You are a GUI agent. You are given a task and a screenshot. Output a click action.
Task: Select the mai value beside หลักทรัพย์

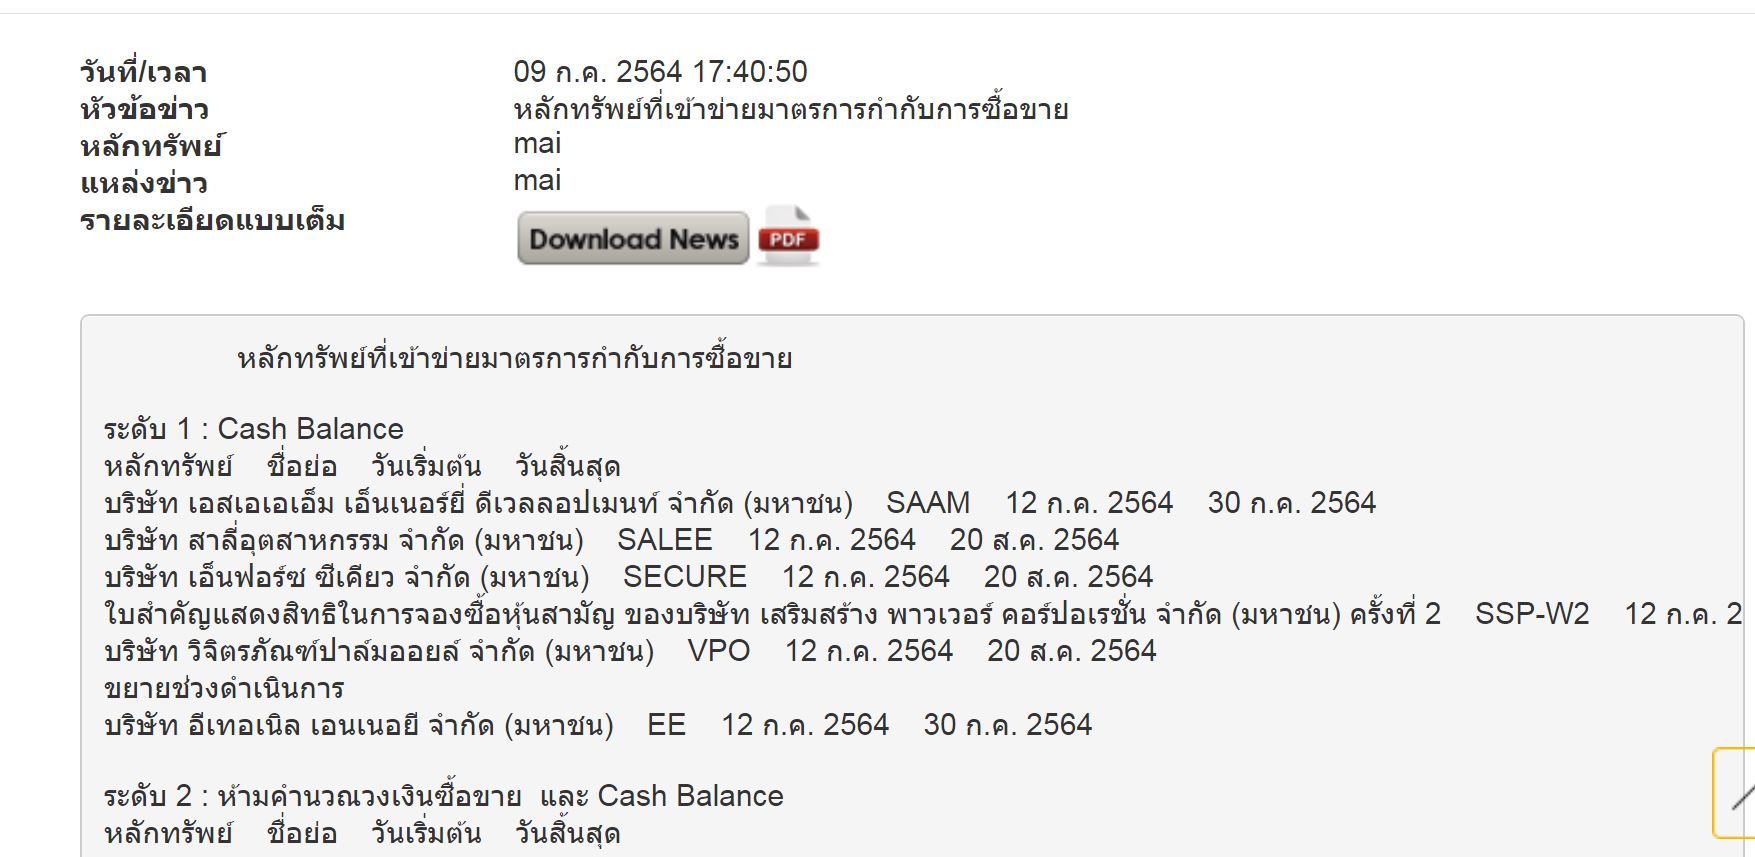[x=538, y=144]
